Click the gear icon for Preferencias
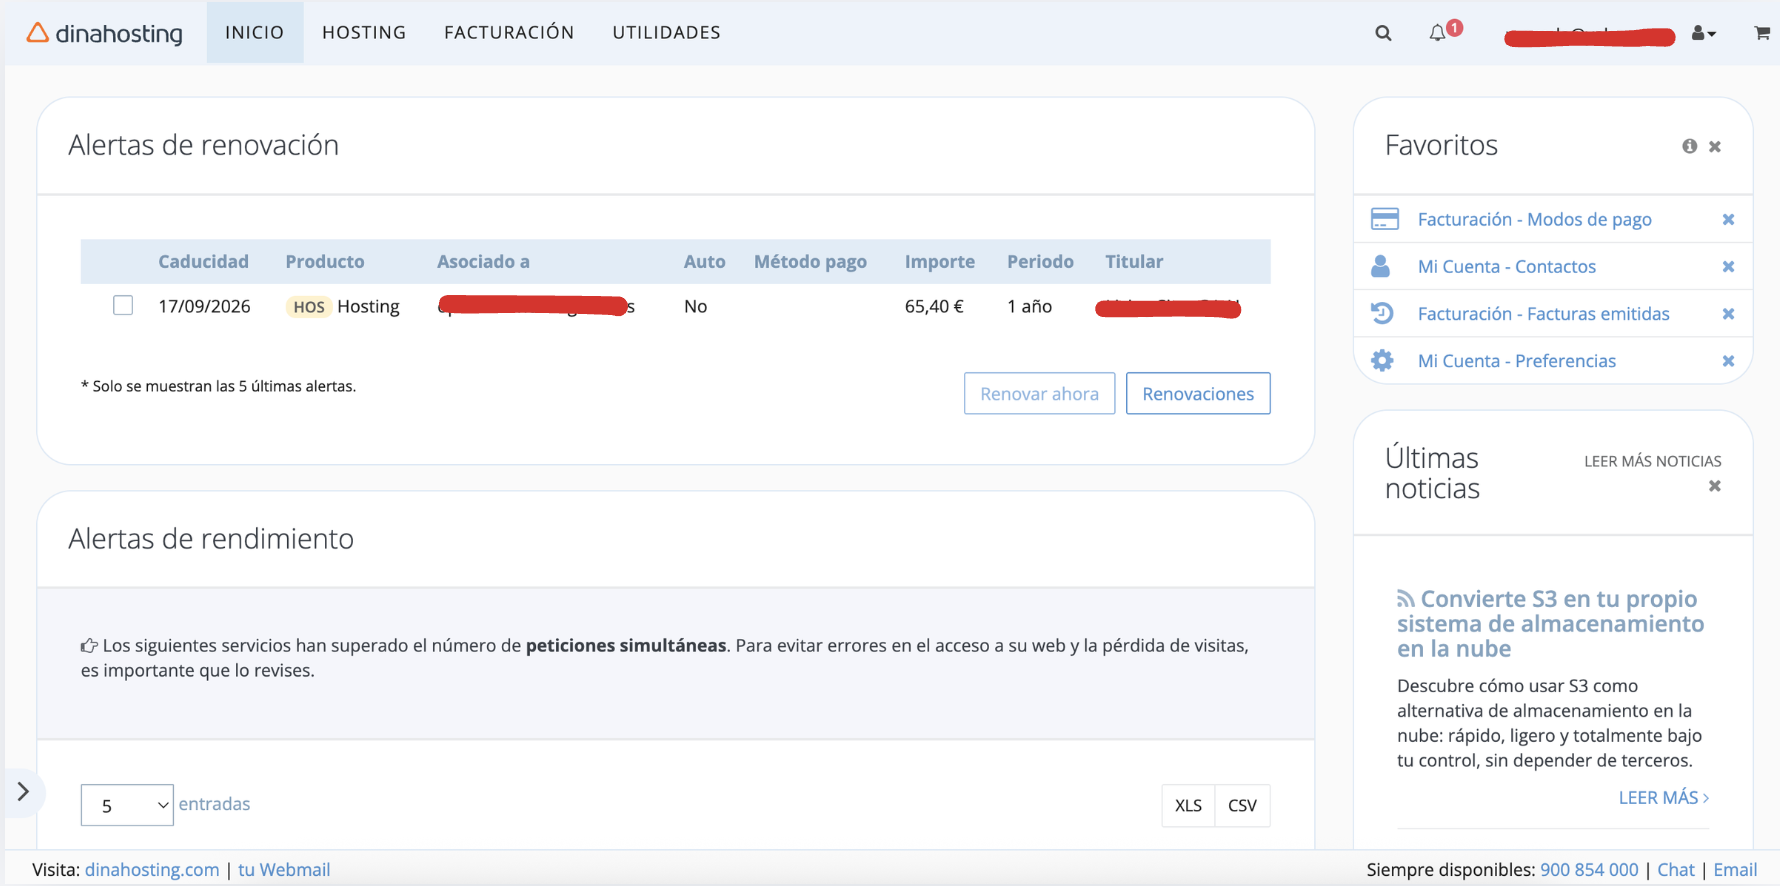The width and height of the screenshot is (1780, 886). click(x=1382, y=361)
